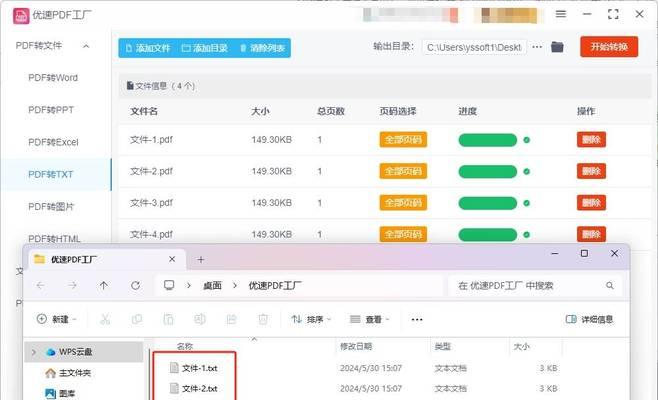Select PDF转图片 in the sidebar

(51, 207)
